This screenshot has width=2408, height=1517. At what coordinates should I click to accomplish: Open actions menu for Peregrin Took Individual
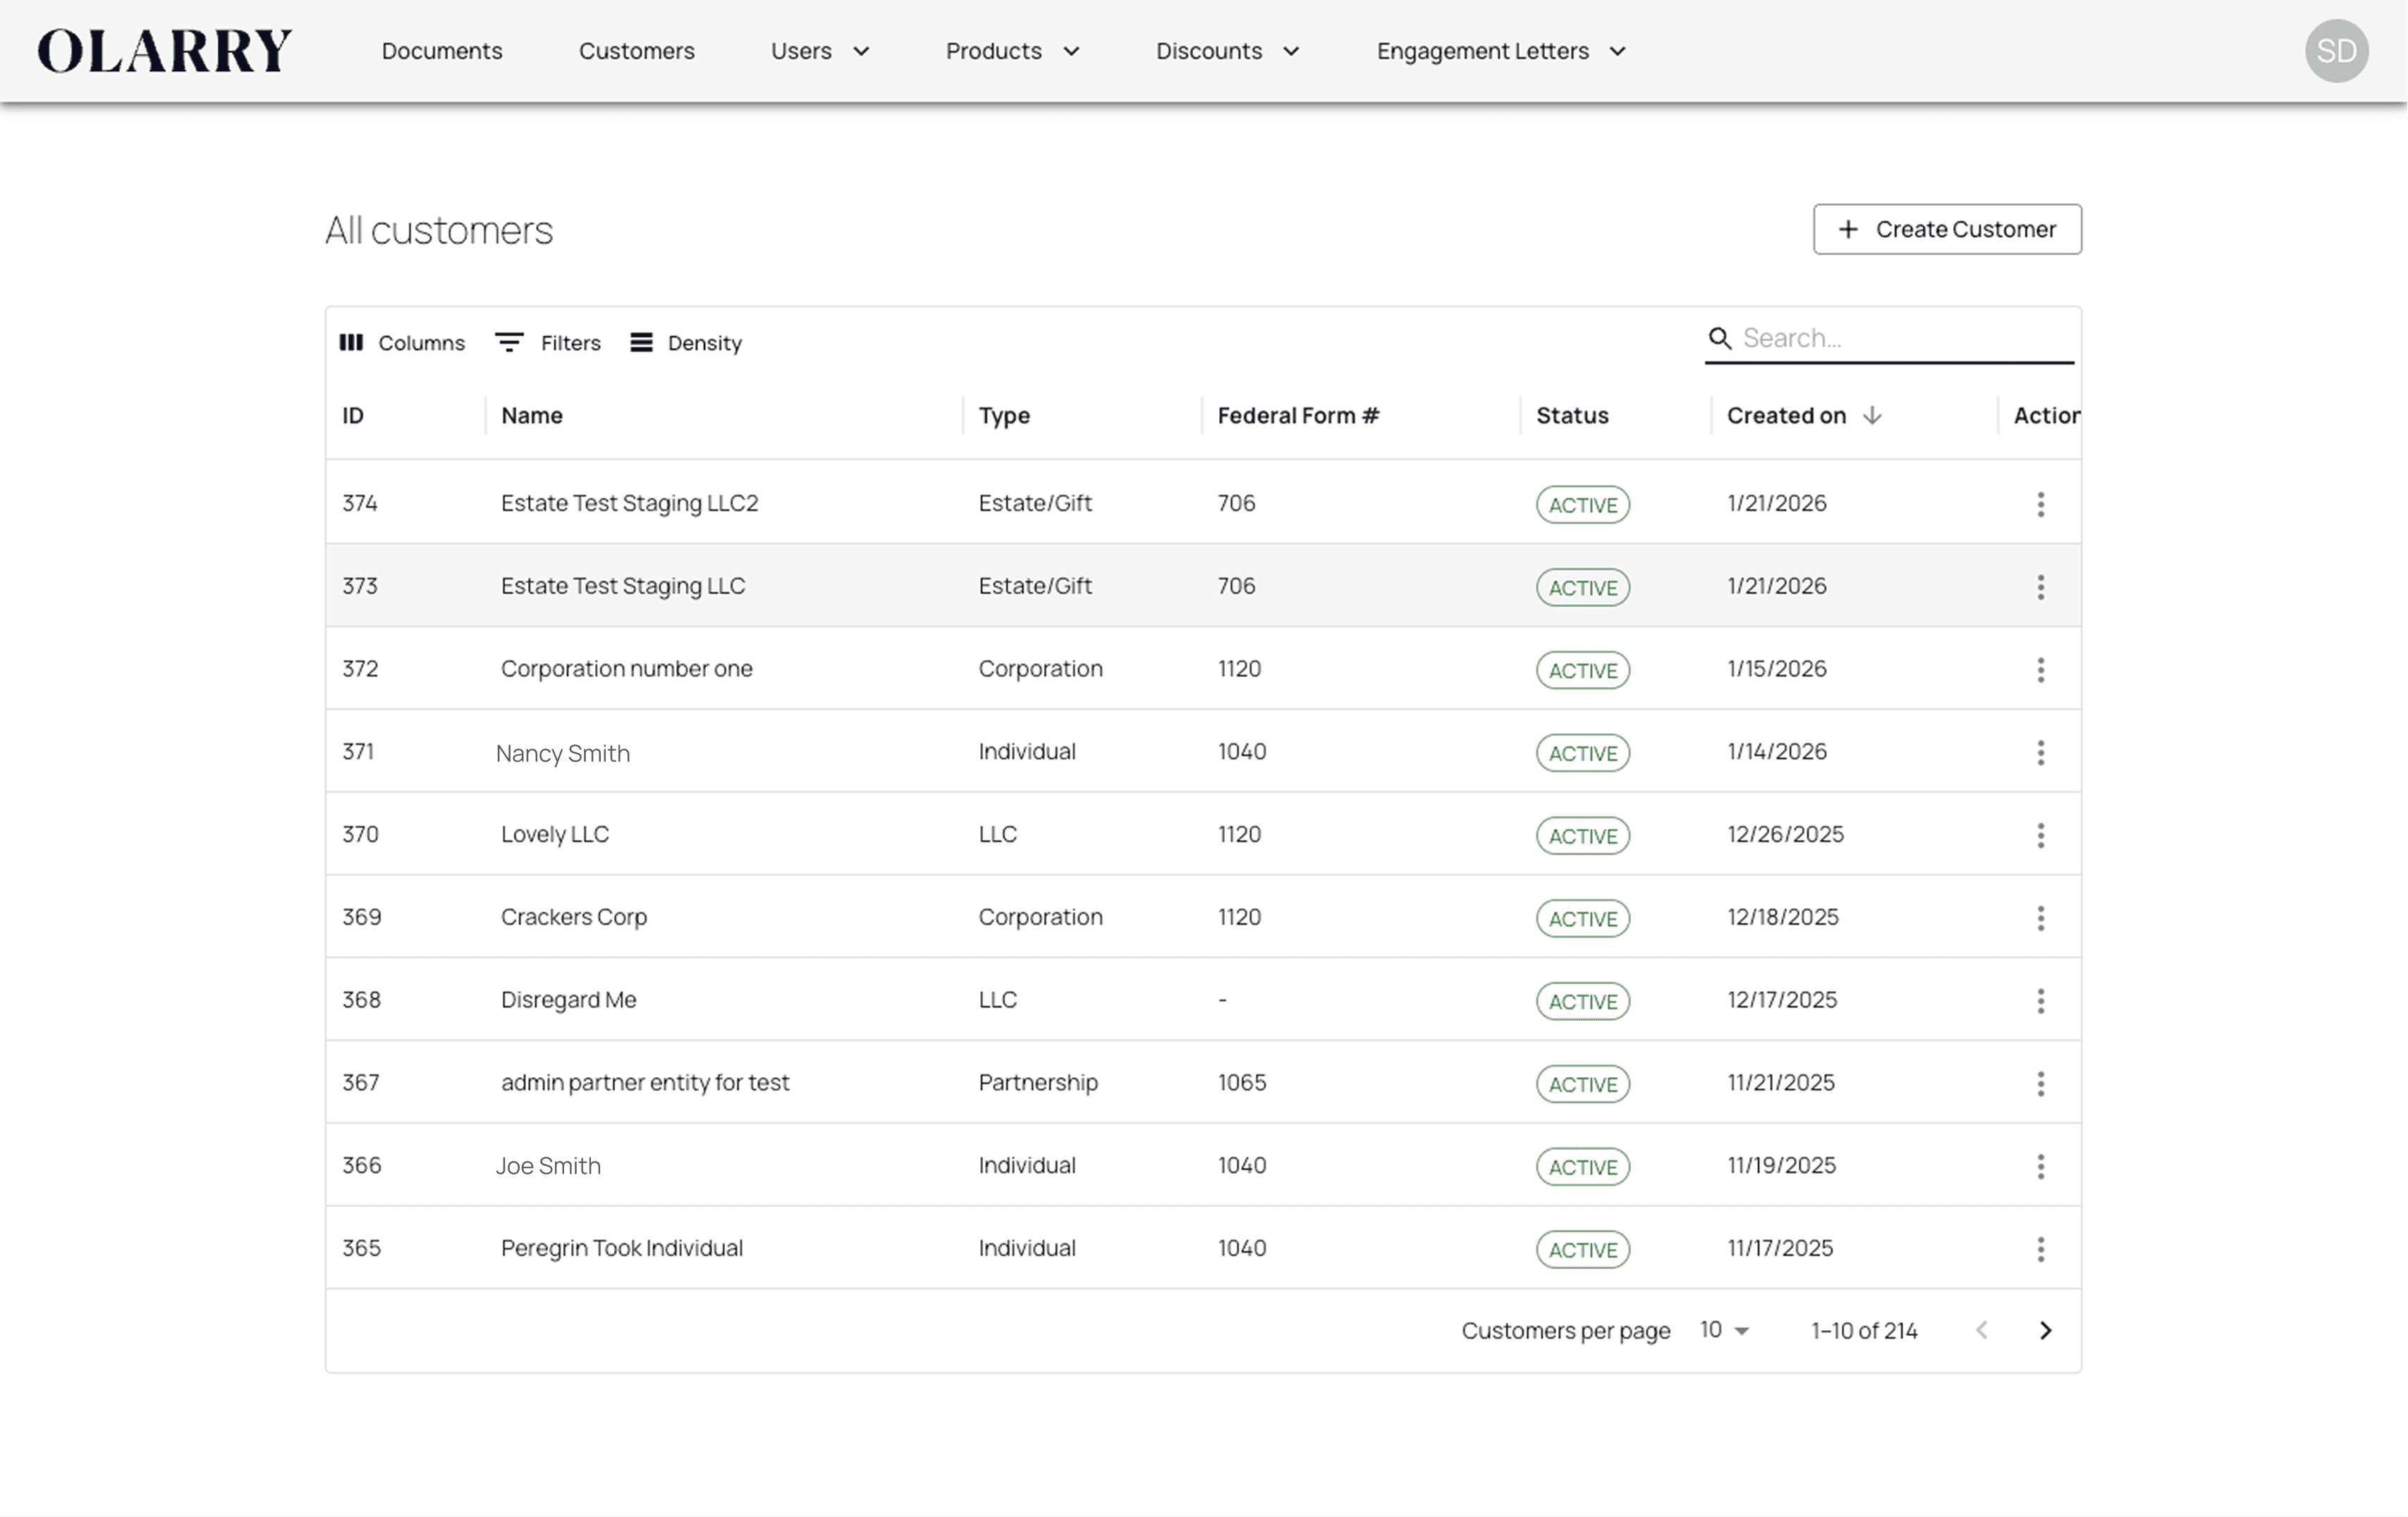click(x=2040, y=1249)
